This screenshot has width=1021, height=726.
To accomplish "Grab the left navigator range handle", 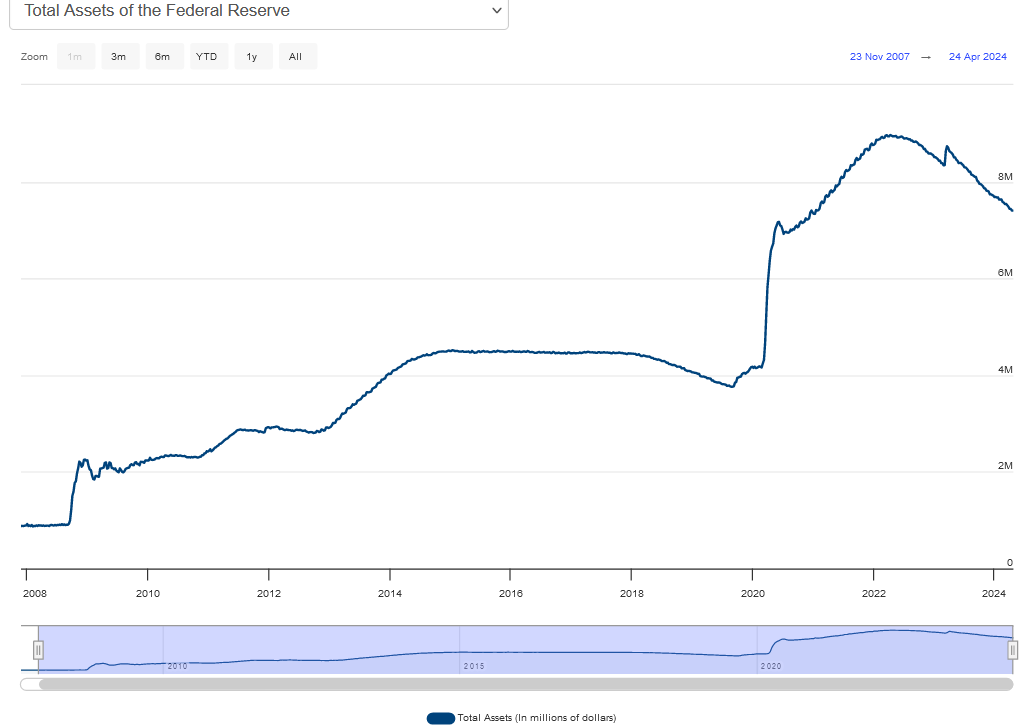I will tap(38, 650).
